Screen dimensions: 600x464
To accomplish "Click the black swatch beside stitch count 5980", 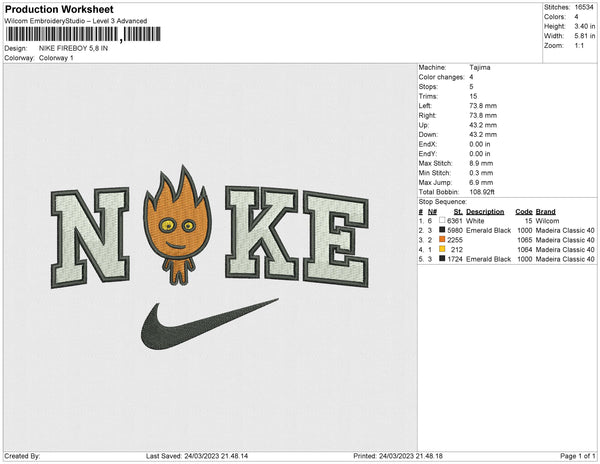I will (442, 230).
